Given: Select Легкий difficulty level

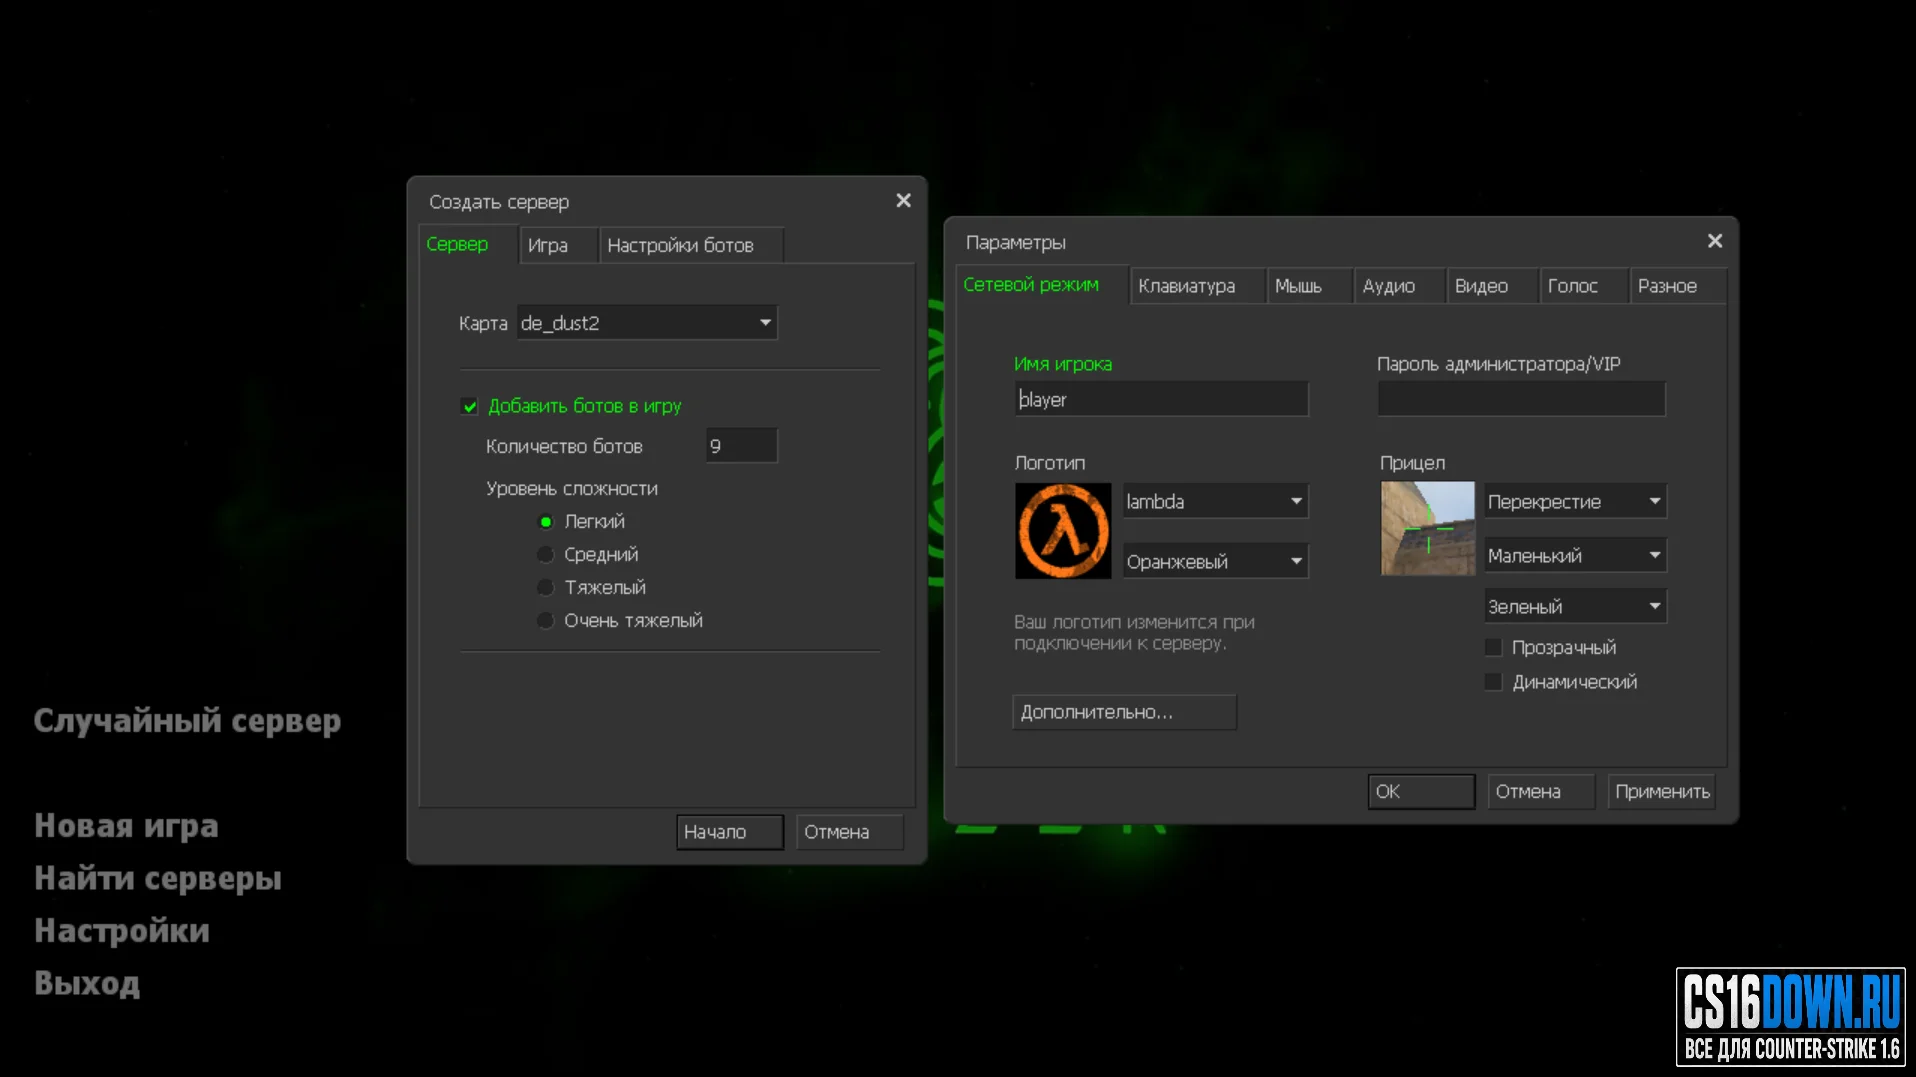Looking at the screenshot, I should [x=546, y=522].
